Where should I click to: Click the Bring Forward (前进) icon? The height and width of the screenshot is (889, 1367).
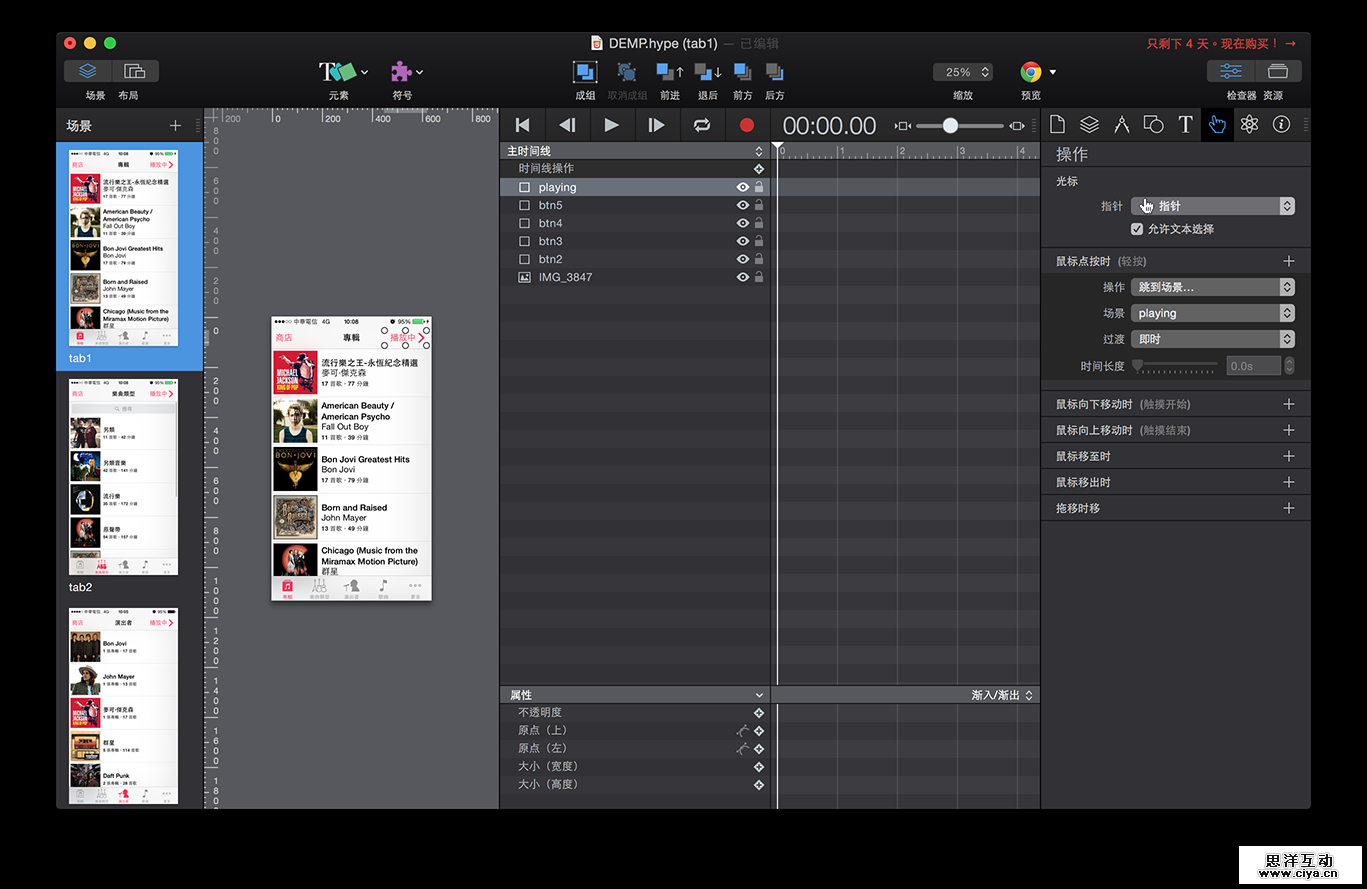tap(669, 72)
